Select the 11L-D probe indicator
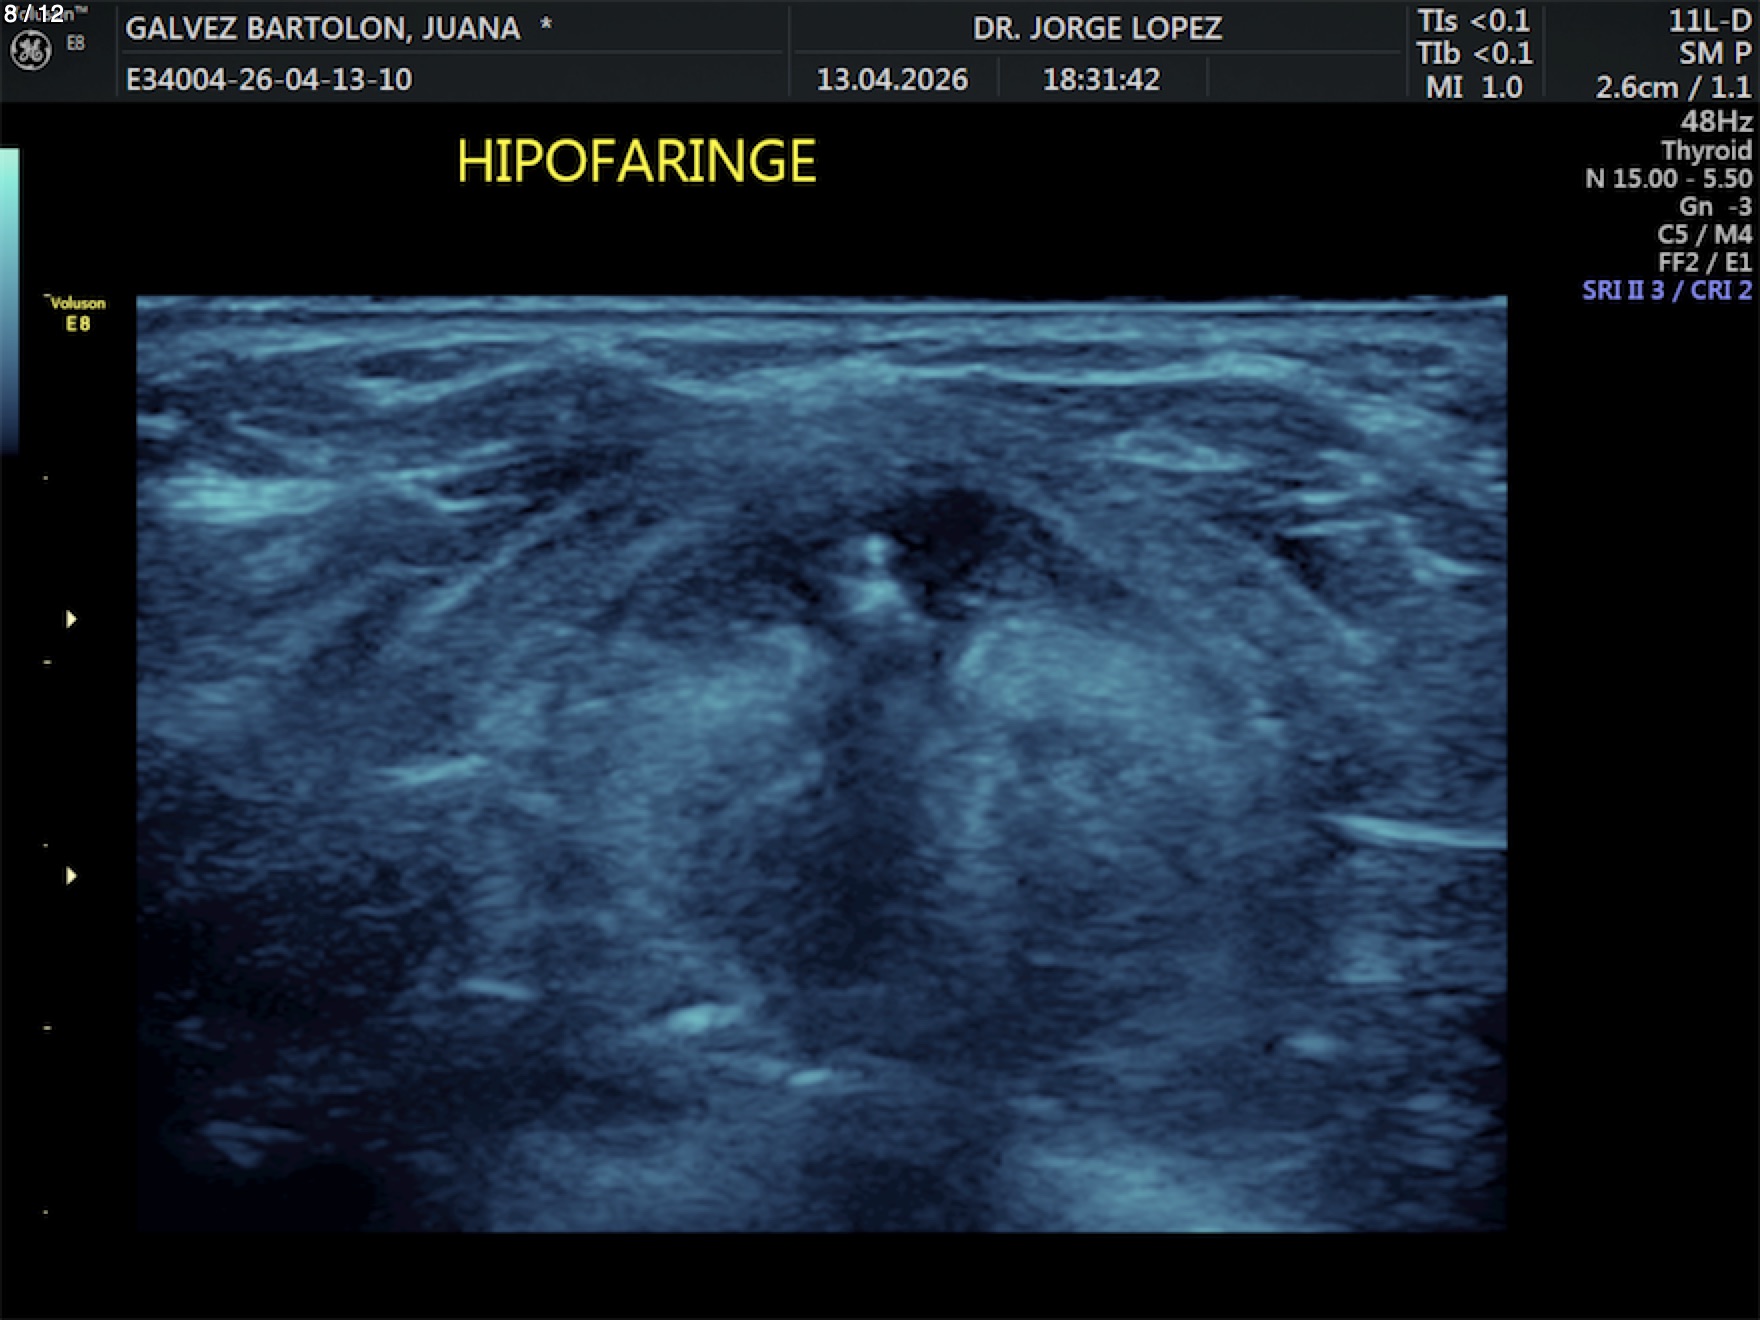The width and height of the screenshot is (1760, 1320). coord(1709,21)
